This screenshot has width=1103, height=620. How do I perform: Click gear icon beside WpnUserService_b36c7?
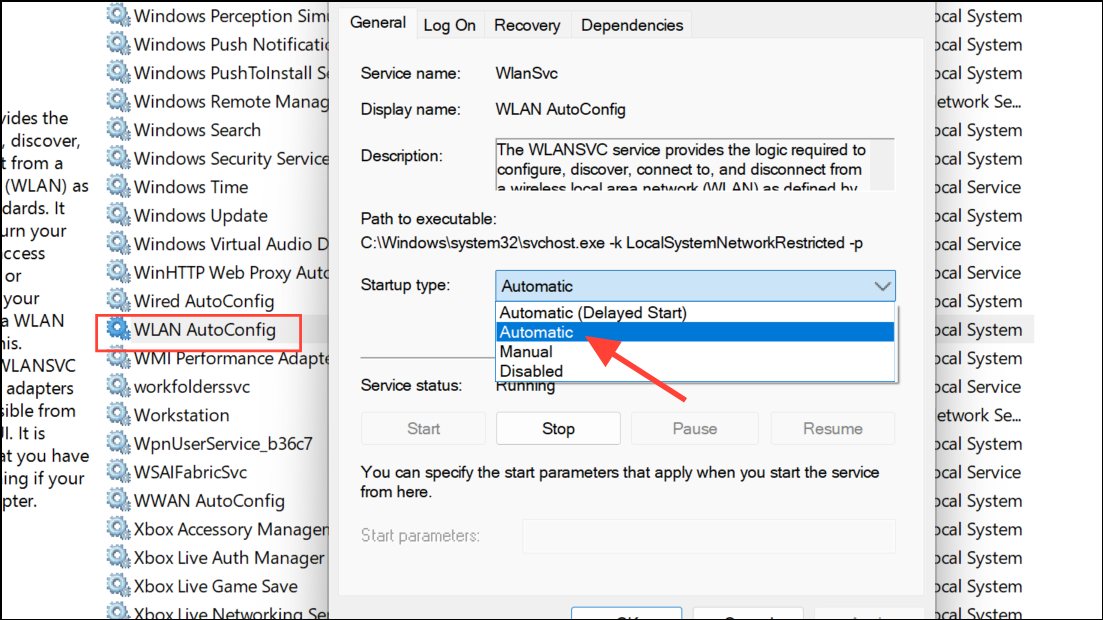(x=118, y=443)
